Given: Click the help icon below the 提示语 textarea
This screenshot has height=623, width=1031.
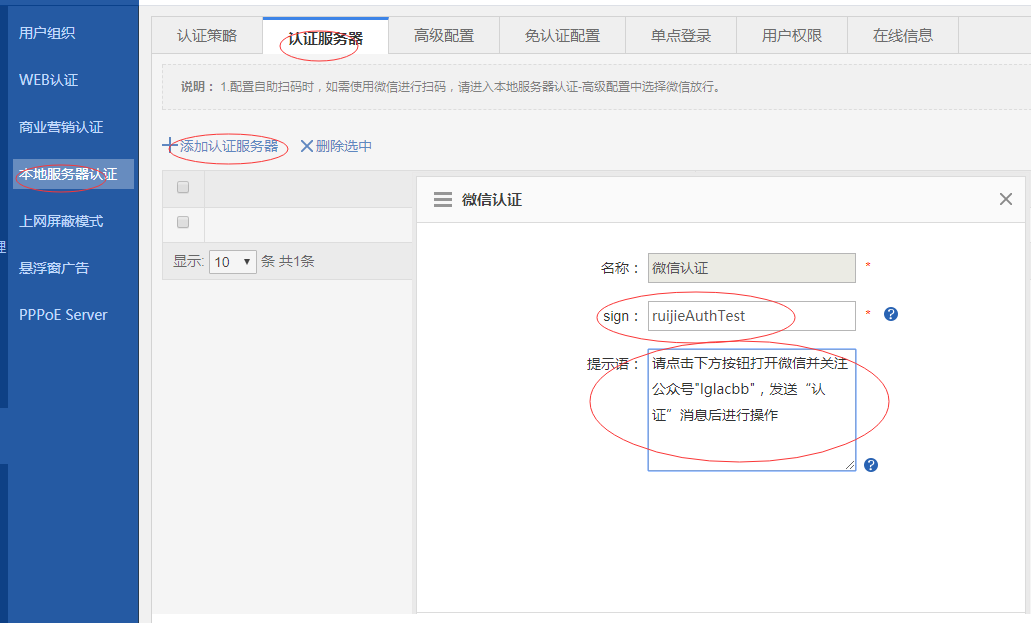Looking at the screenshot, I should pos(870,465).
